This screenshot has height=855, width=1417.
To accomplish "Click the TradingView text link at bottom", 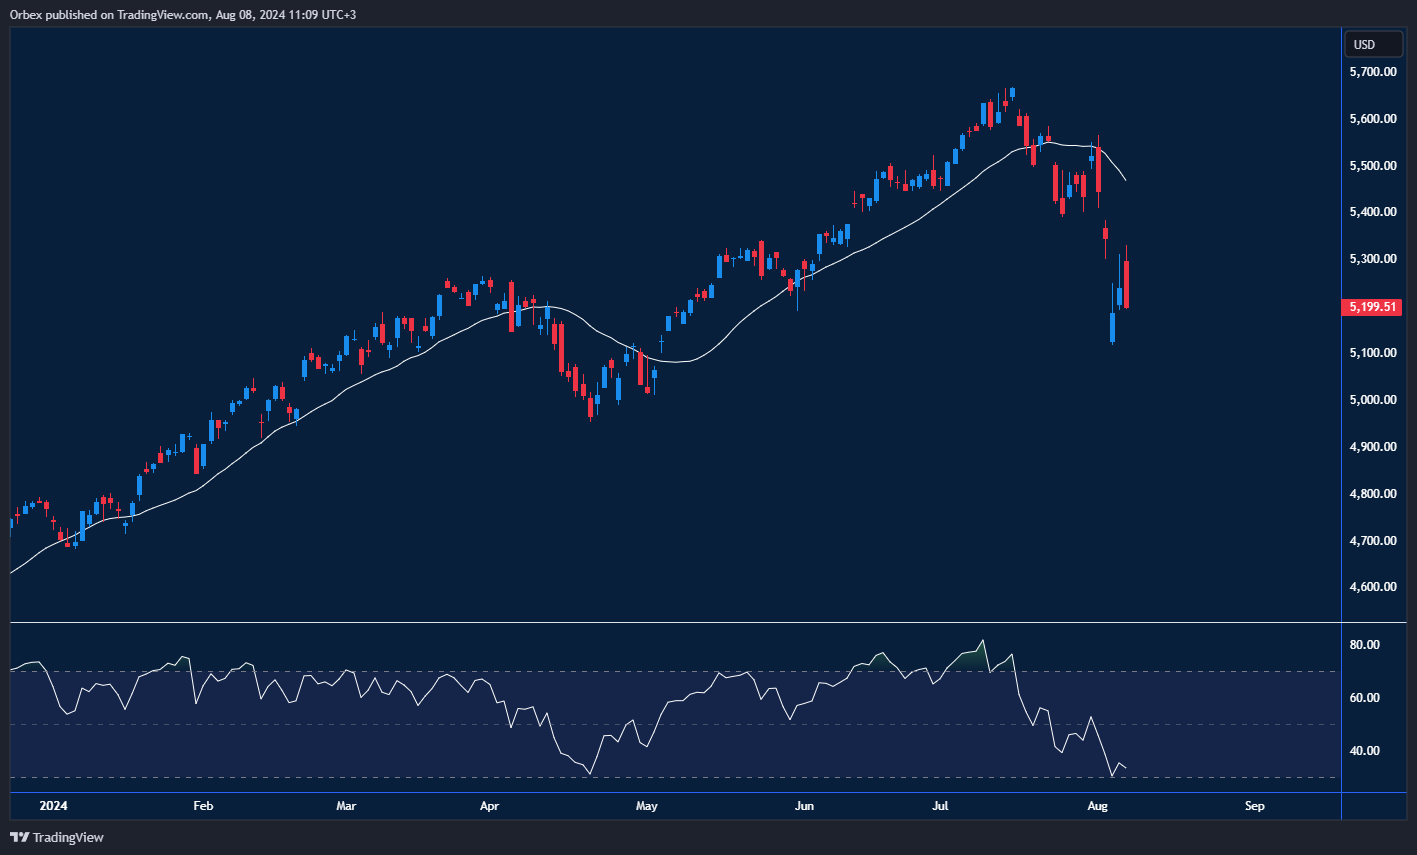I will pos(70,838).
